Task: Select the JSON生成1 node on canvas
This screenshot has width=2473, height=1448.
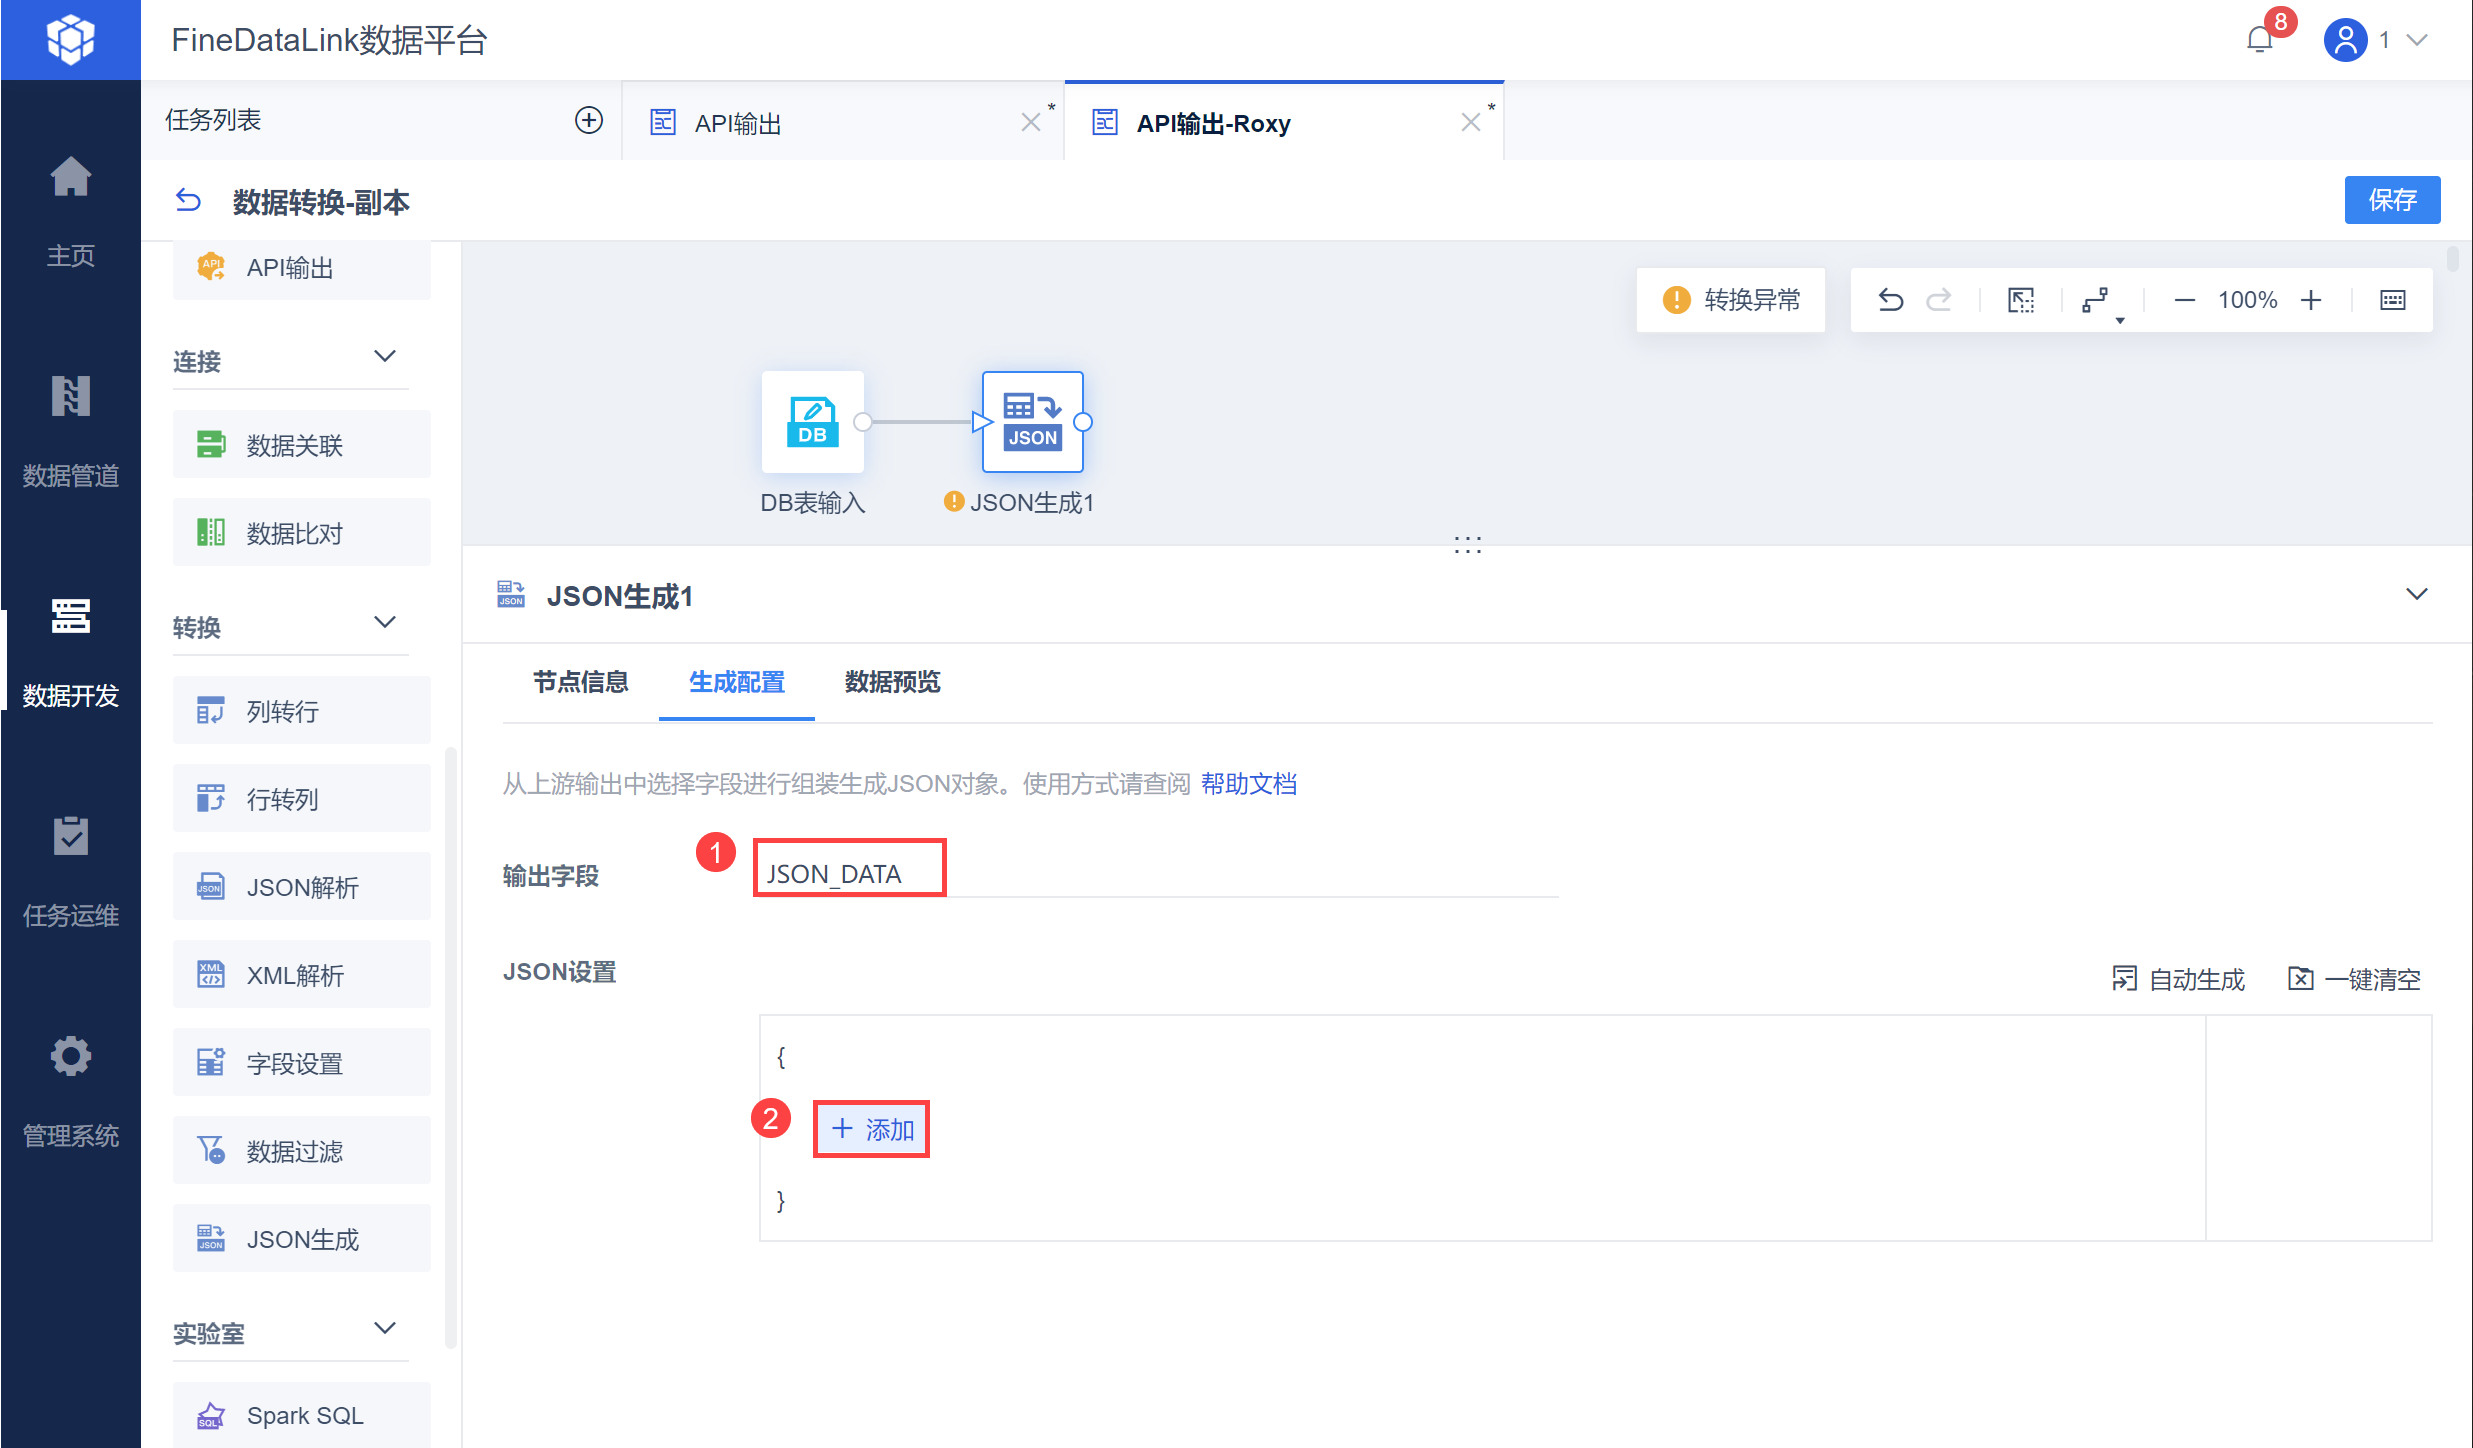Action: click(1032, 422)
